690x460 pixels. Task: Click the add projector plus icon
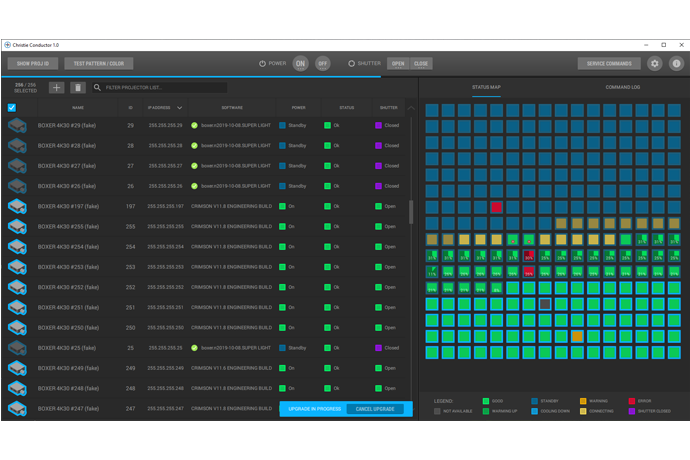click(x=56, y=88)
